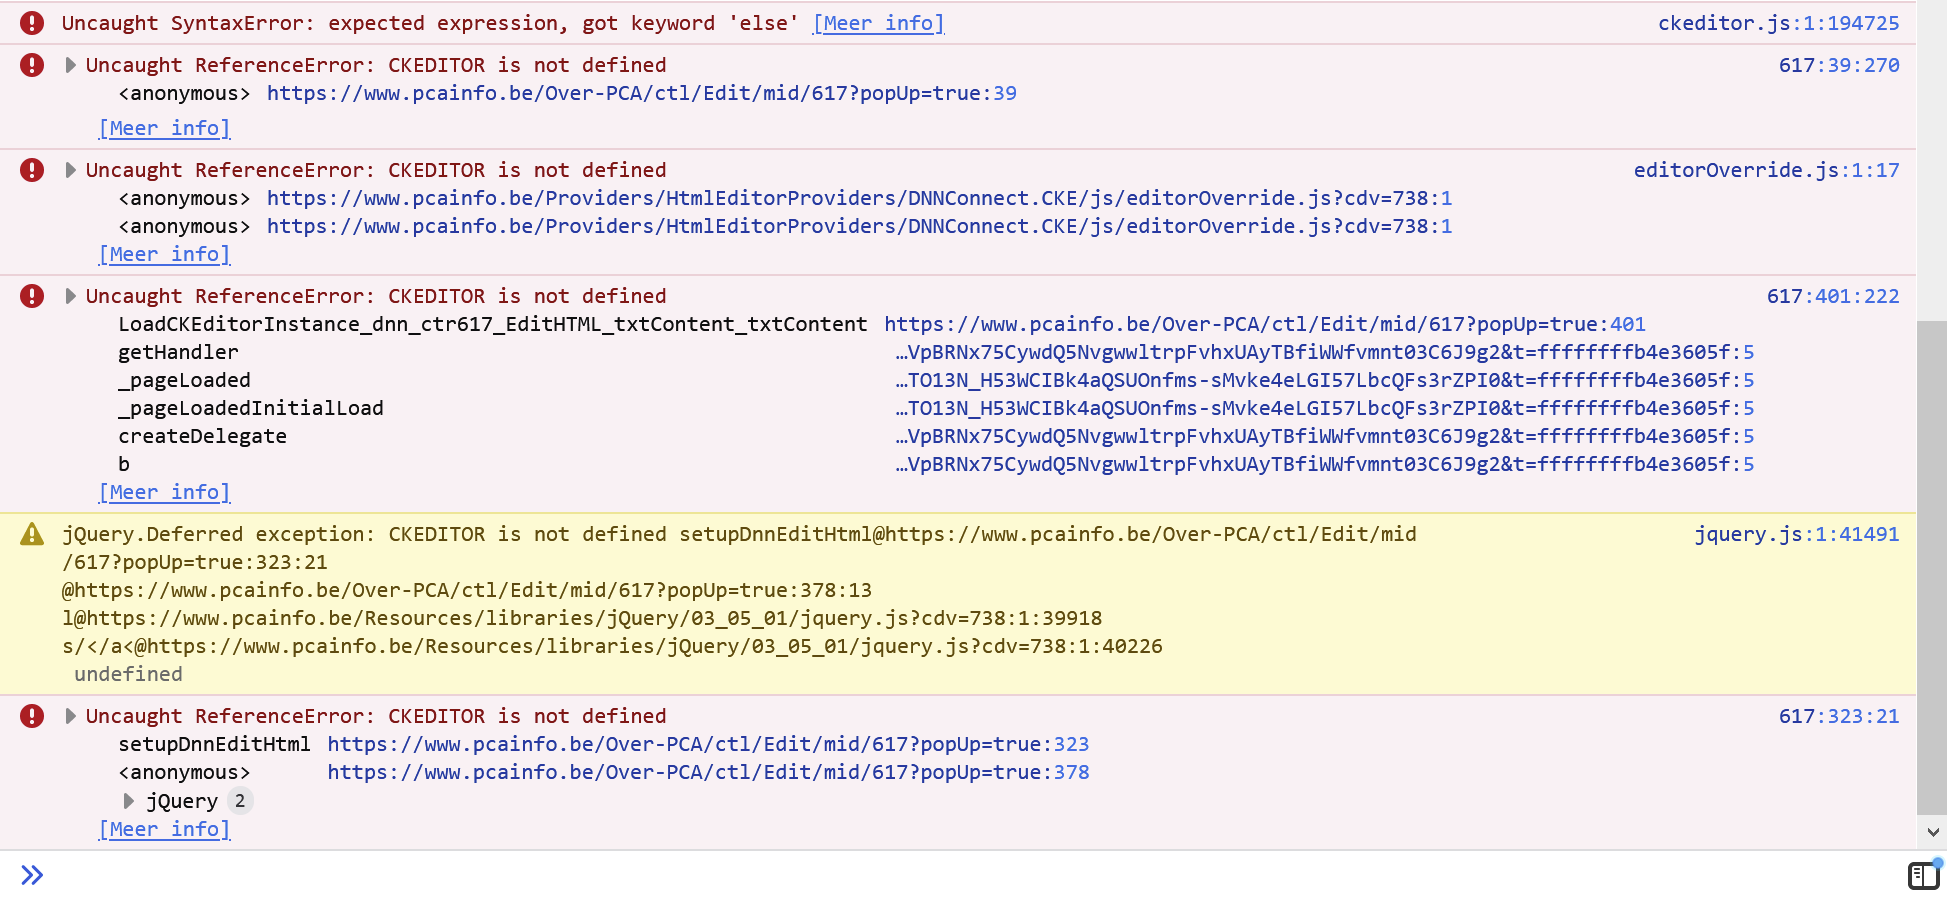Image resolution: width=1947 pixels, height=921 pixels.
Task: Click the error icon beside the editorOverride.js error
Action: click(x=31, y=170)
